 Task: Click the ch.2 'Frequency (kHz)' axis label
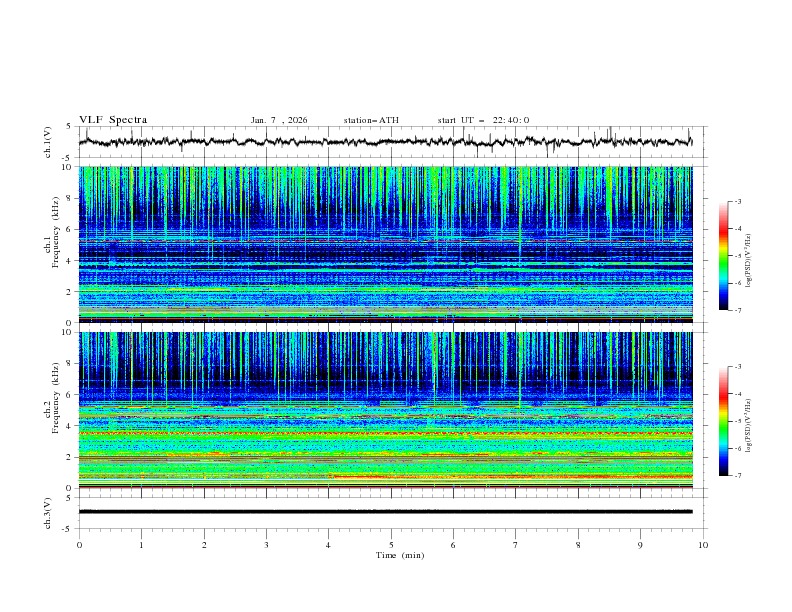tap(56, 398)
